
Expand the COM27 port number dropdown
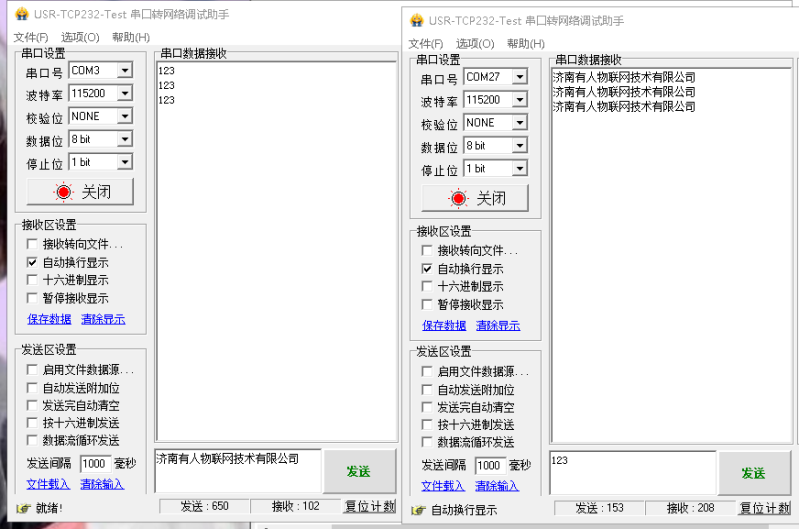click(519, 77)
